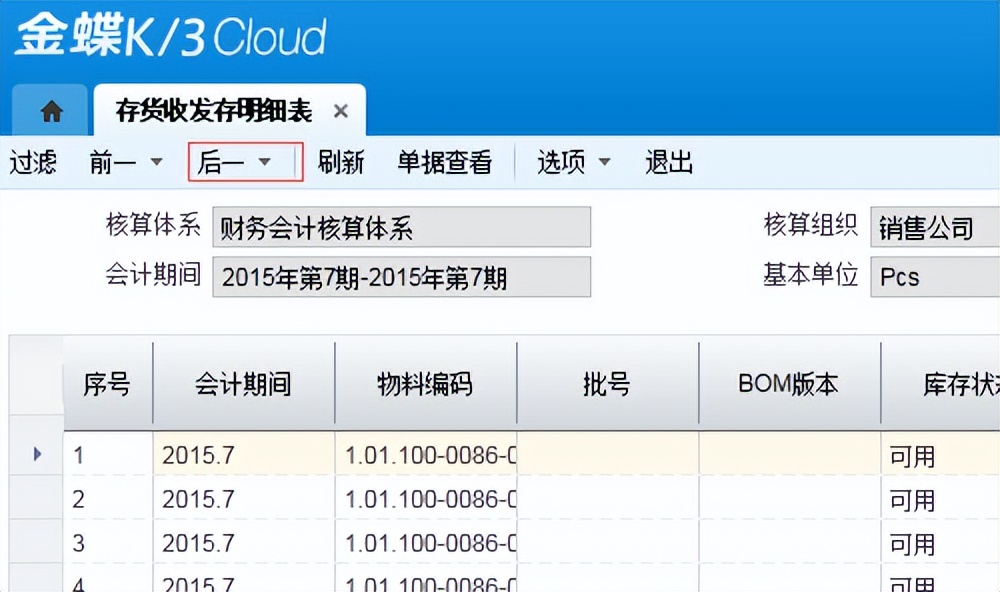Image resolution: width=1000 pixels, height=592 pixels.
Task: Click the 核算体系 field showing 财务会计核算体系
Action: pos(400,227)
